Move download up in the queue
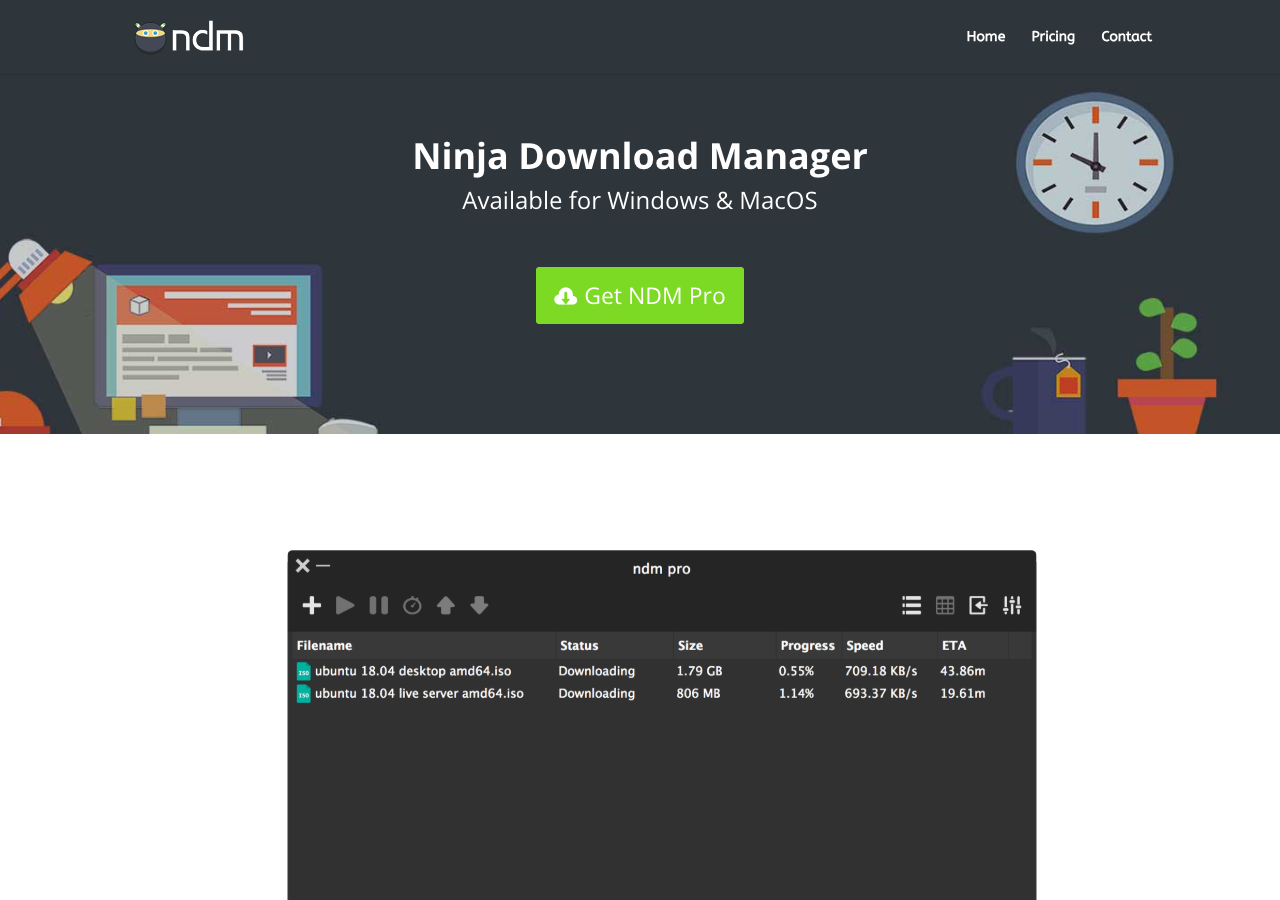Viewport: 1280px width, 900px height. (445, 605)
